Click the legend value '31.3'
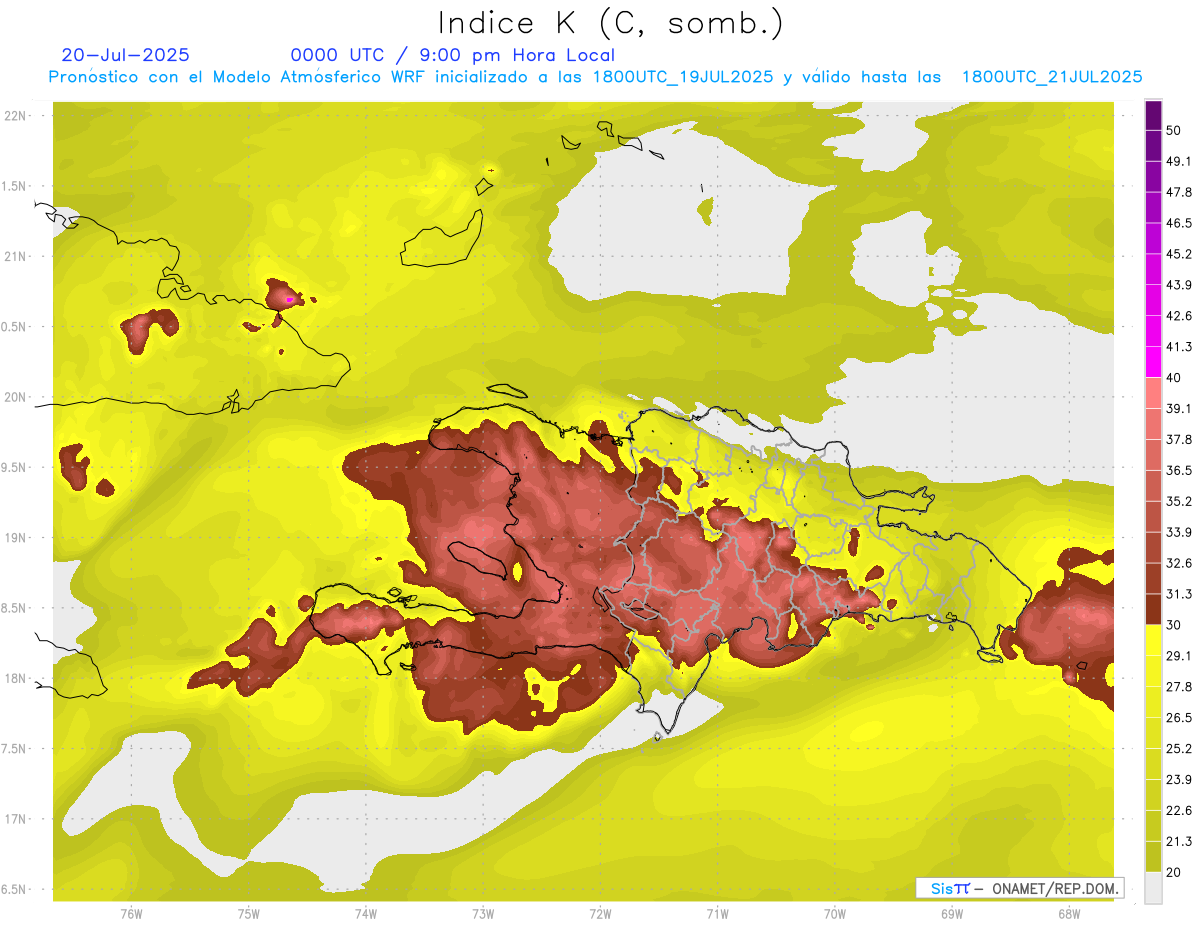The image size is (1200, 927). pyautogui.click(x=1179, y=595)
